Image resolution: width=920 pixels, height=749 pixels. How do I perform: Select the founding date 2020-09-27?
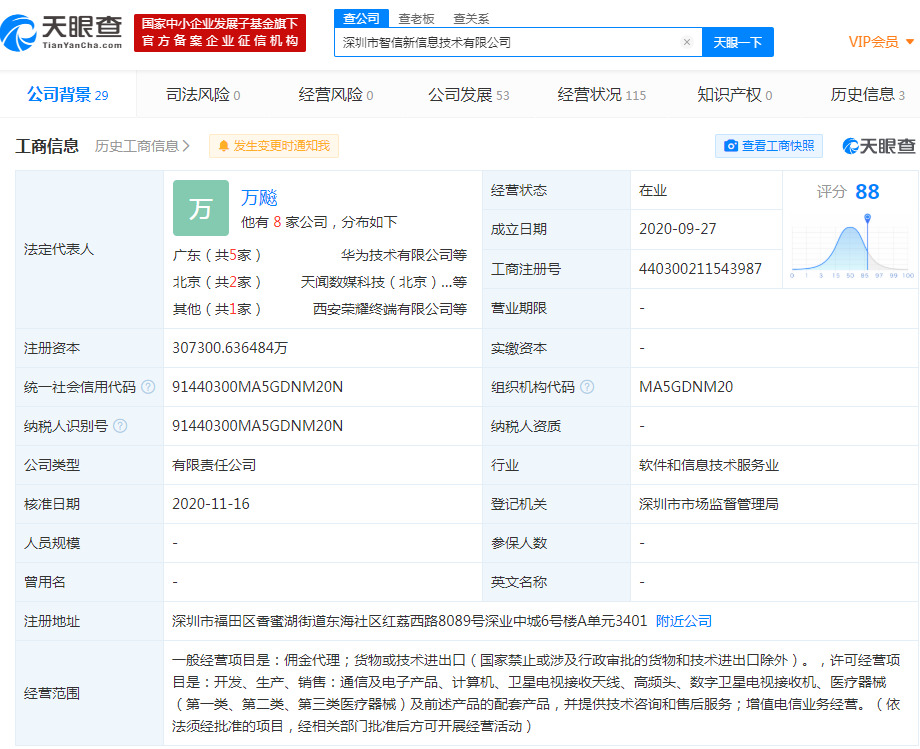678,229
